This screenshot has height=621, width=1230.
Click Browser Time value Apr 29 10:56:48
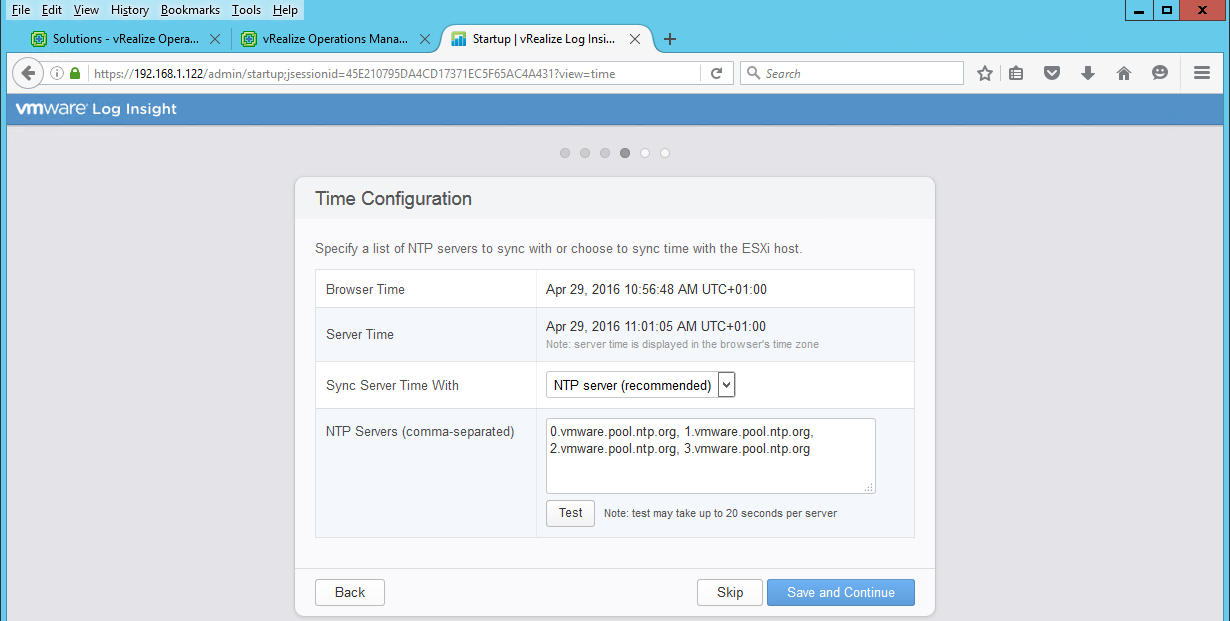tap(656, 289)
